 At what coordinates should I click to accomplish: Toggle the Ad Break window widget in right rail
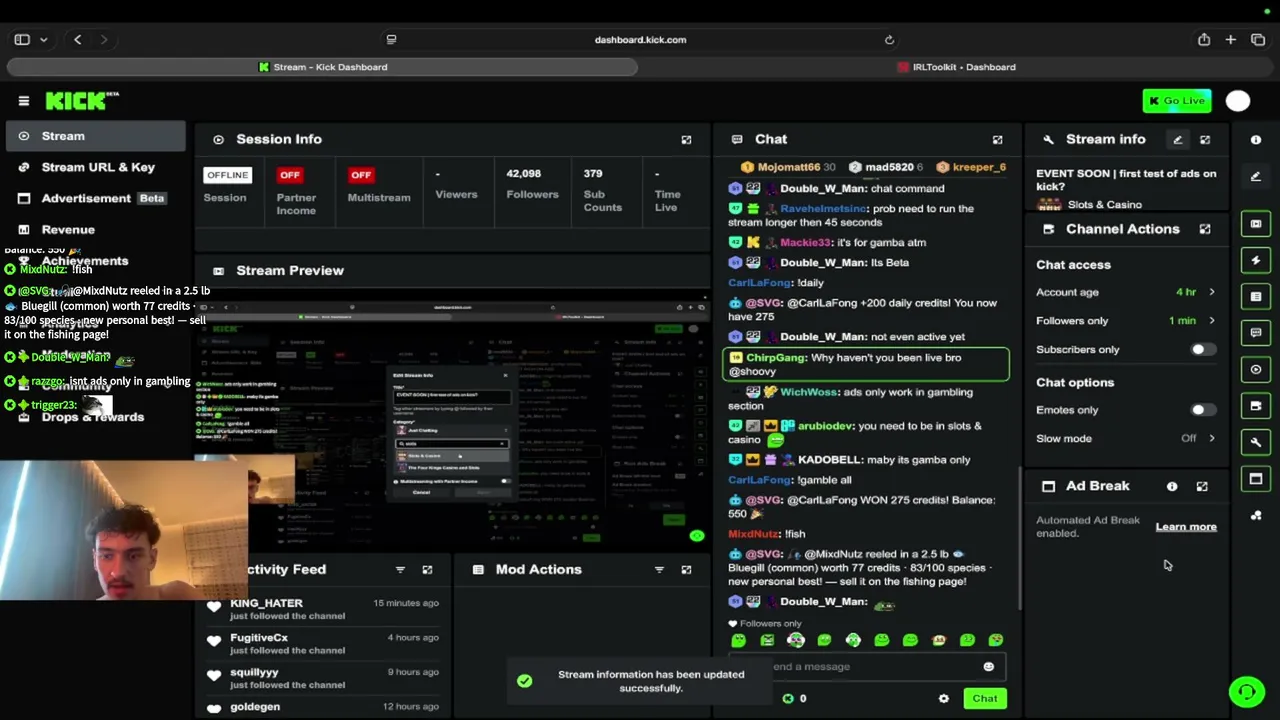(x=1256, y=479)
